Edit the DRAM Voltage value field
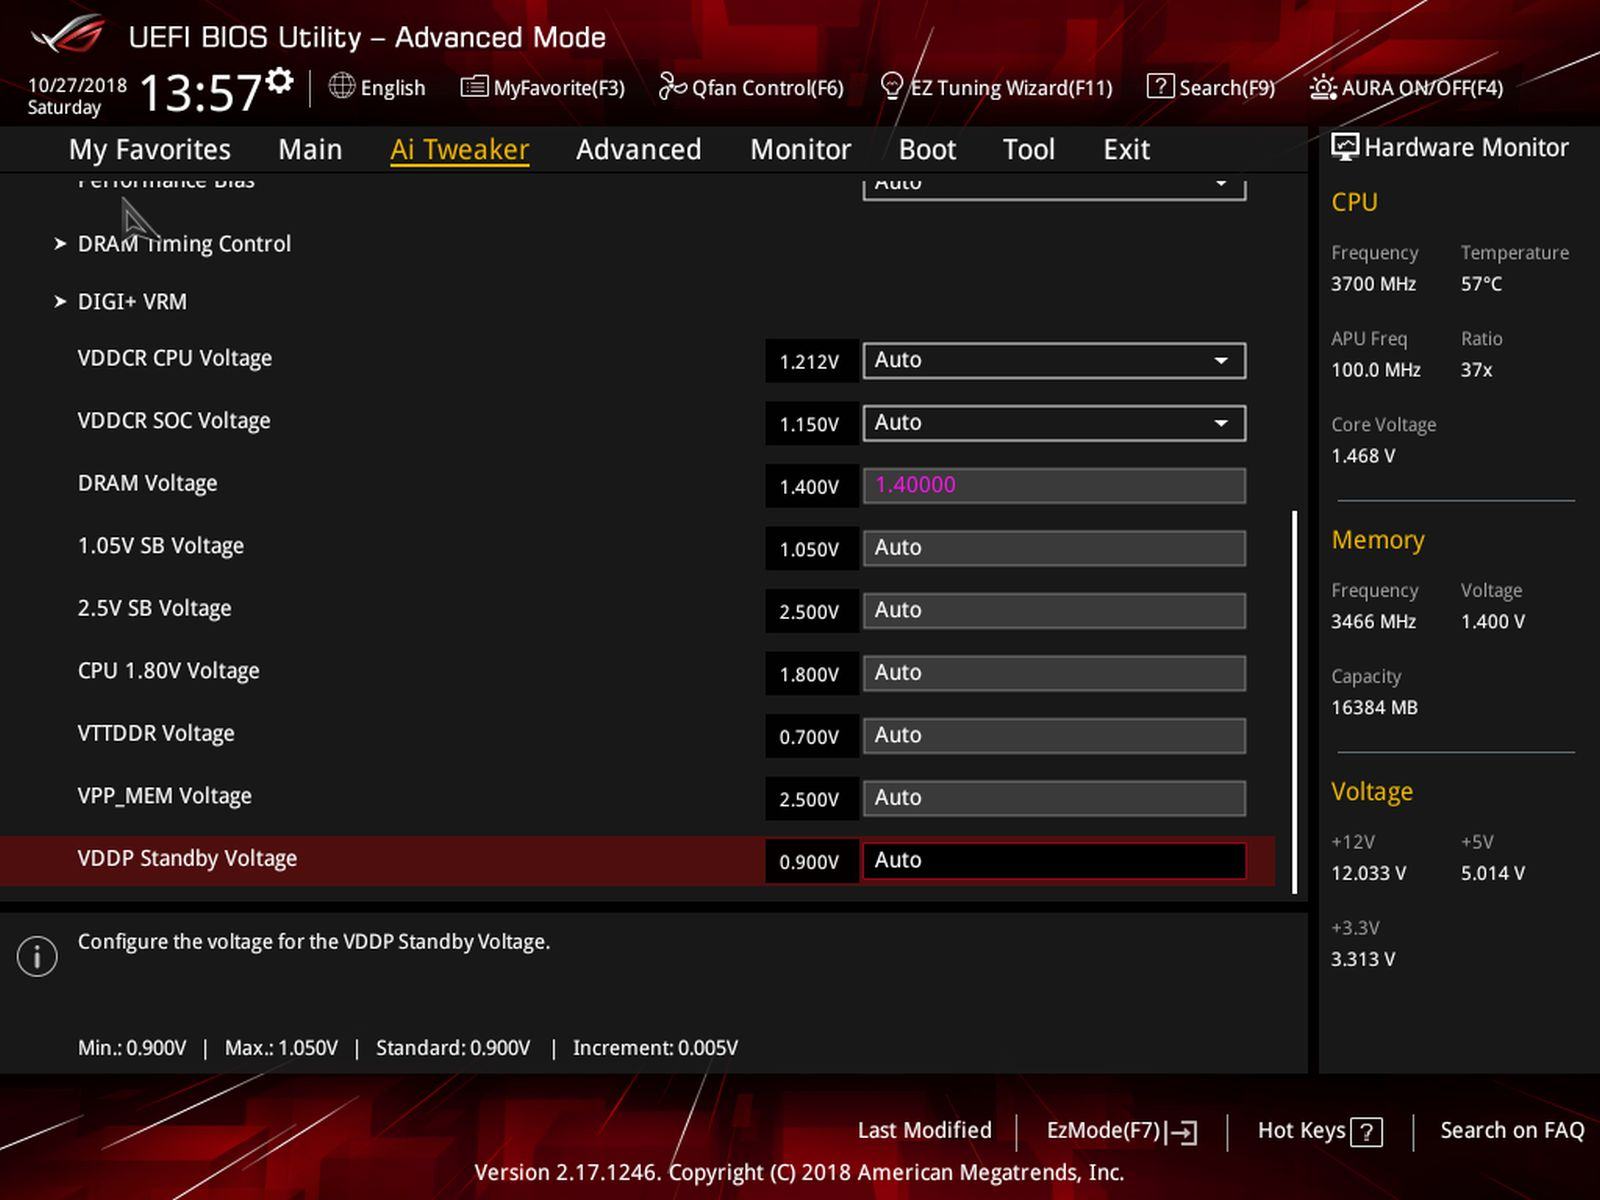 coord(1054,485)
